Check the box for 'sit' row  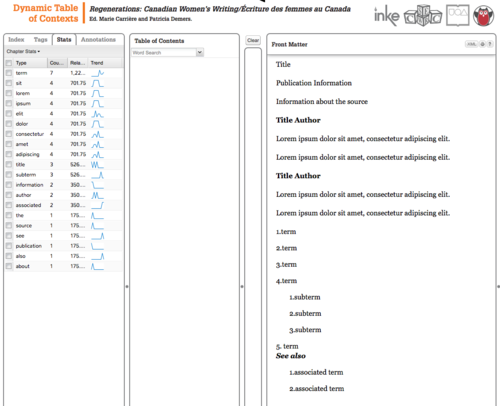click(9, 83)
